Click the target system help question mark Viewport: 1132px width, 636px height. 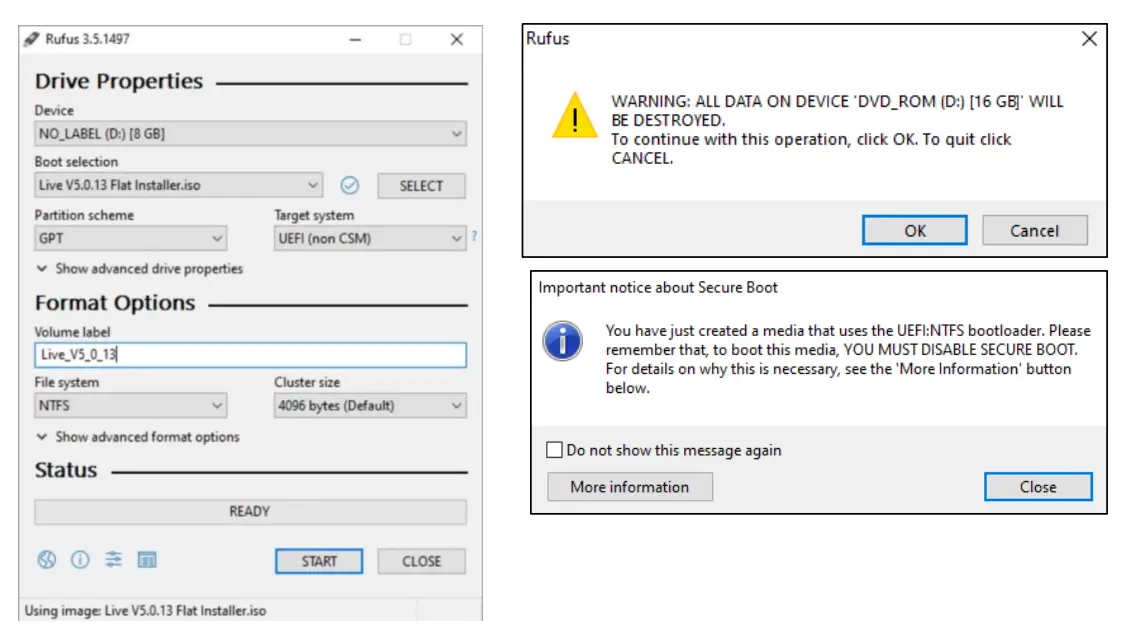click(474, 236)
